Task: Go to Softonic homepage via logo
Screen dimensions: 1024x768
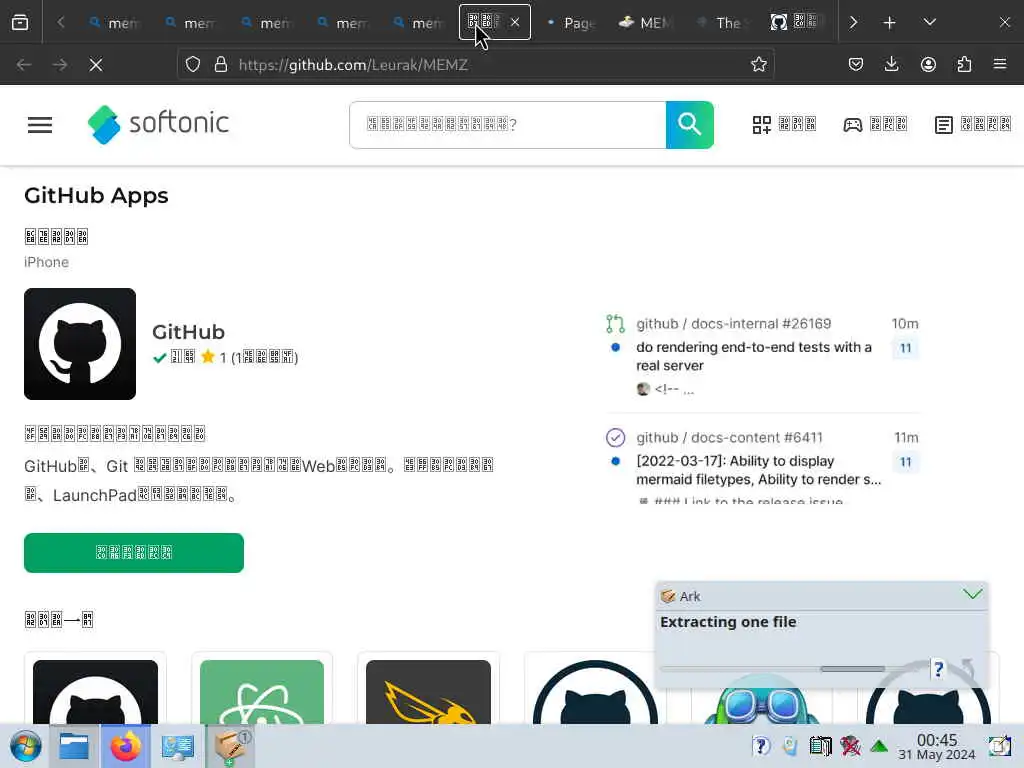Action: [x=159, y=124]
